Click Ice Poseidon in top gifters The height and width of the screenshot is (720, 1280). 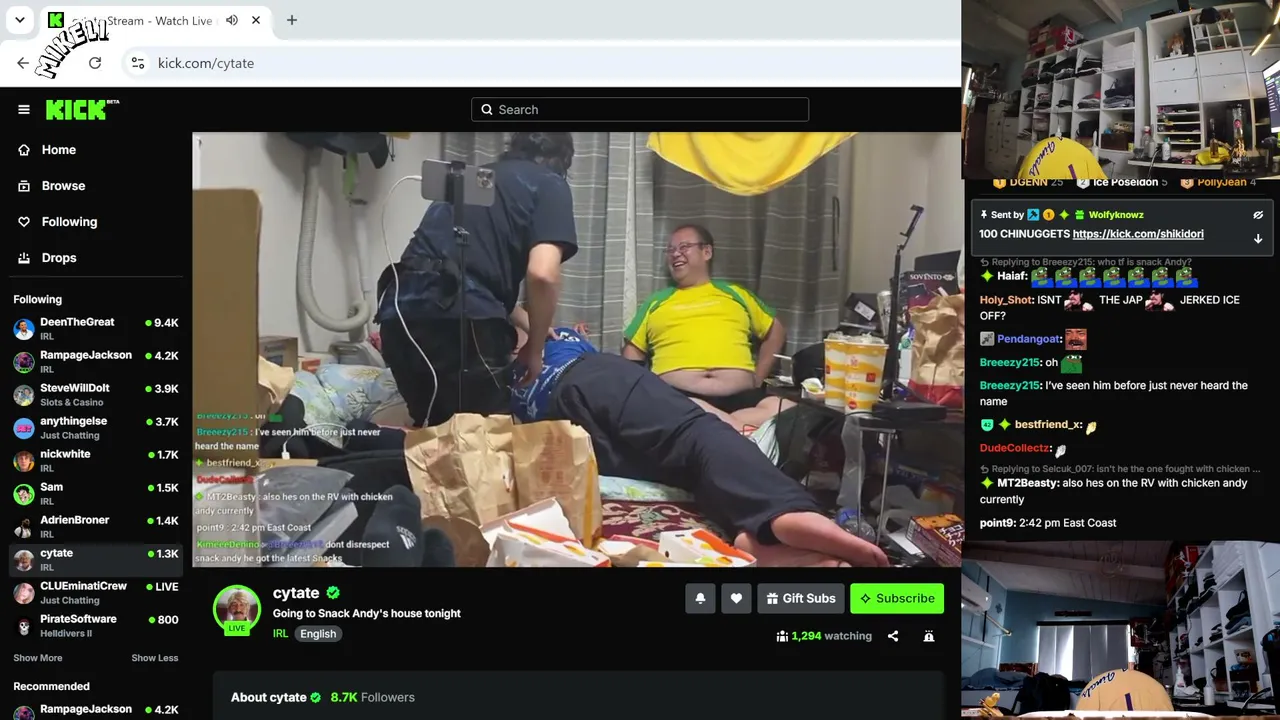(x=1125, y=182)
